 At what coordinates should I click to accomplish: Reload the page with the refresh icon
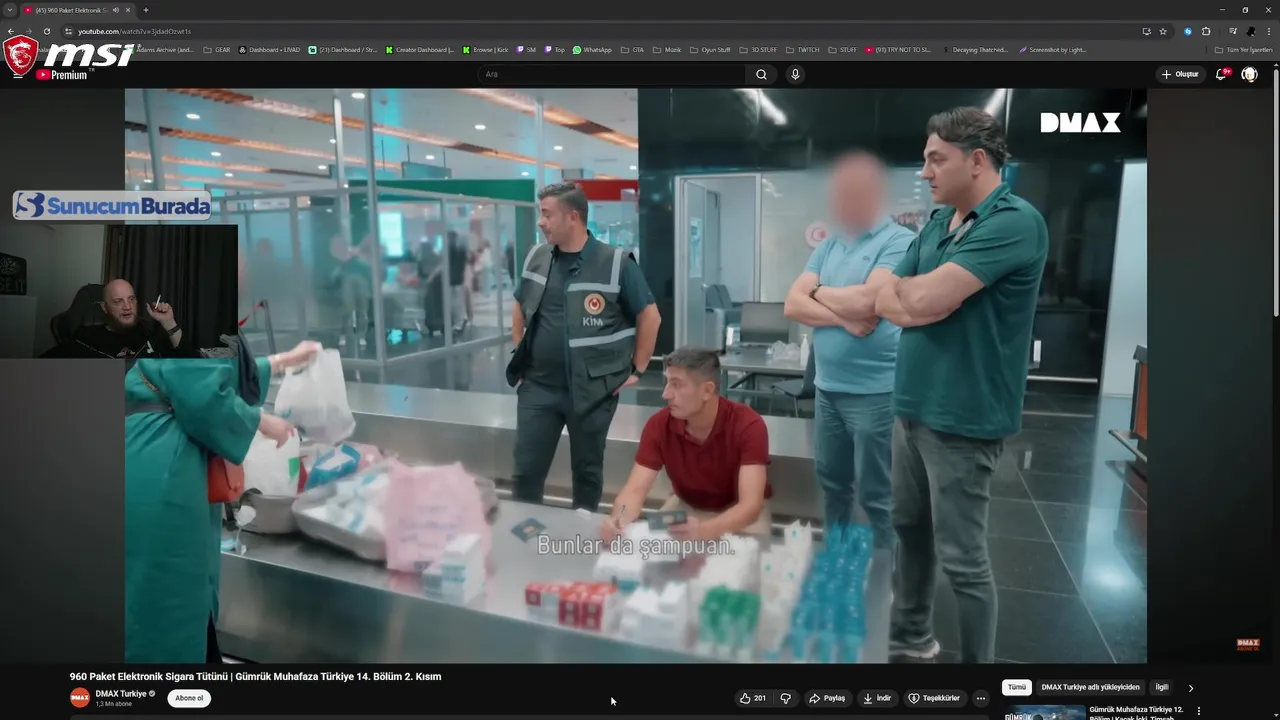[46, 31]
